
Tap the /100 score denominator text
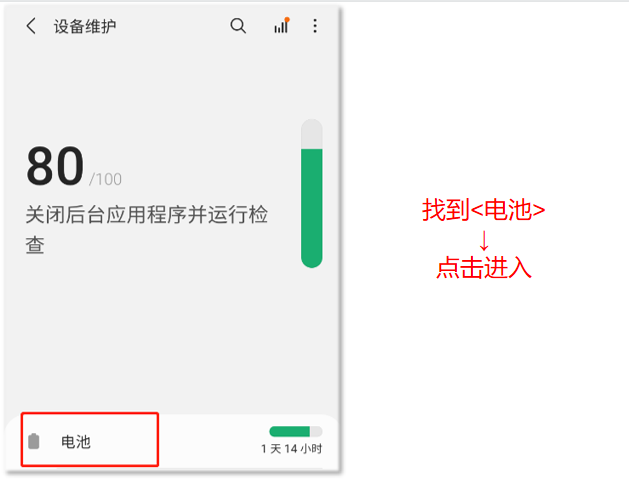[105, 179]
